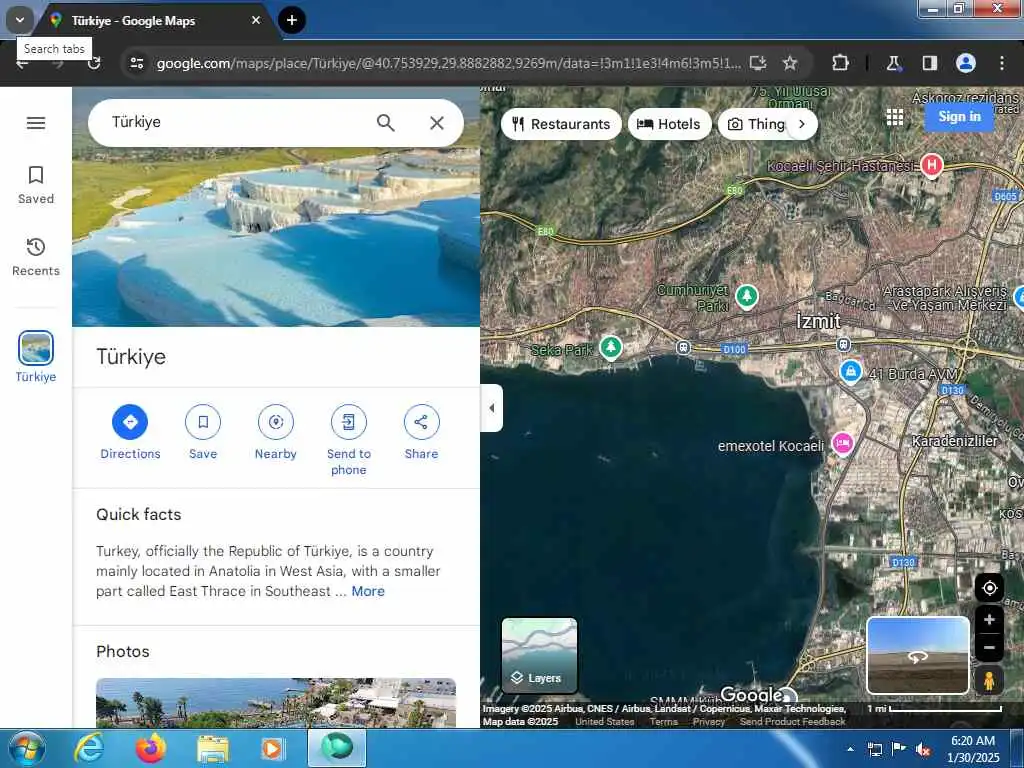Get Directions to Türkiye

point(130,433)
